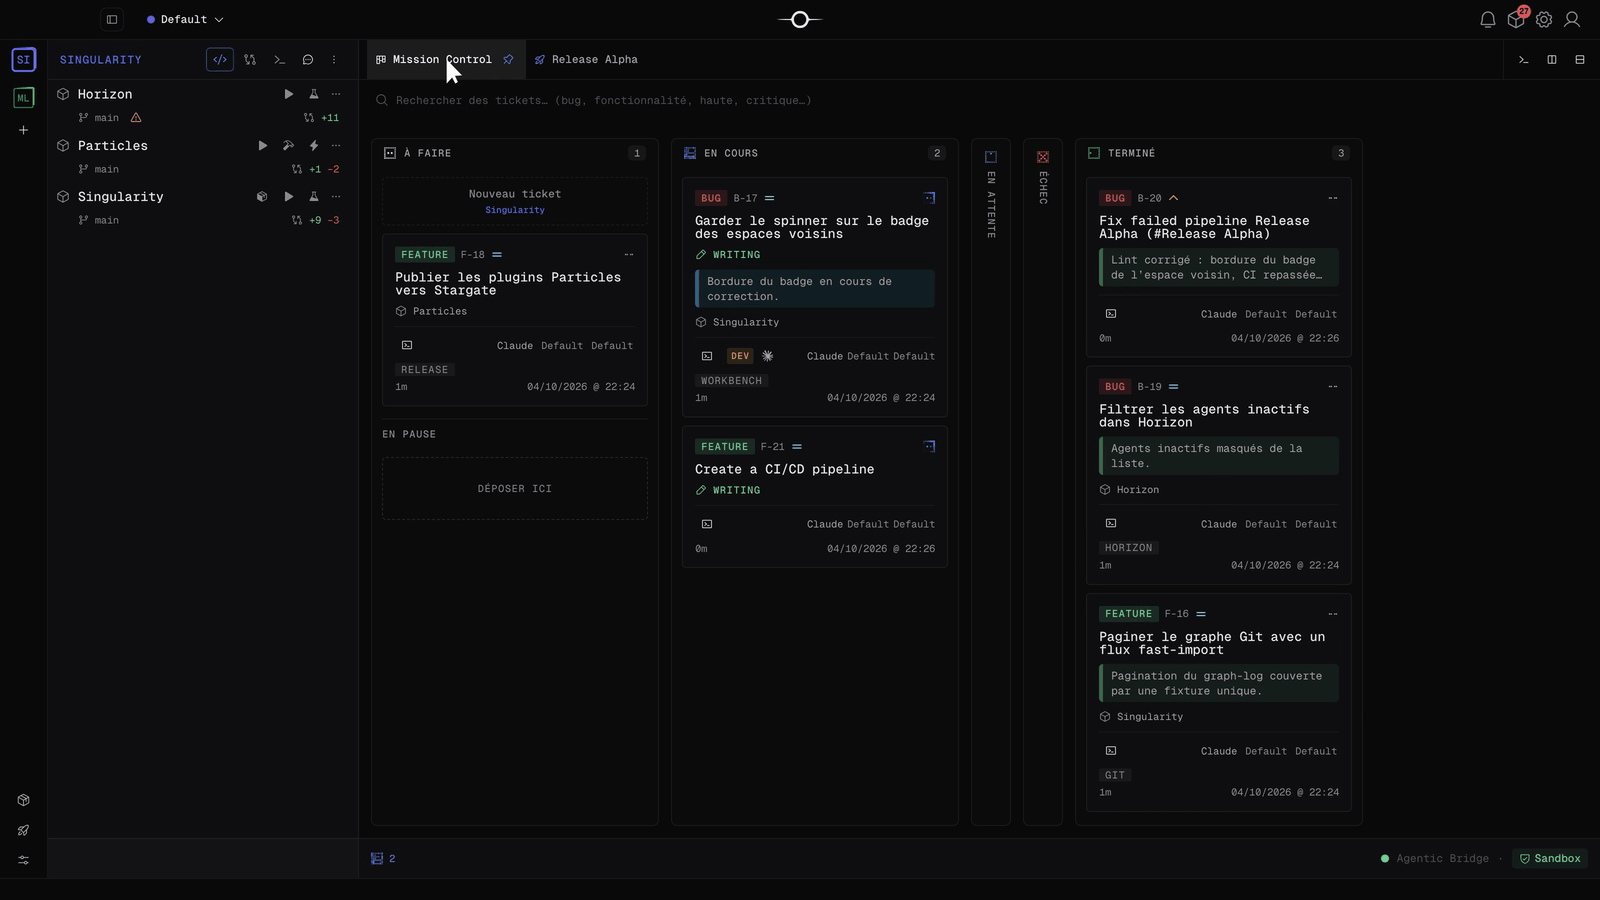Open the sliders settings icon in bottom-left rail

tap(24, 860)
